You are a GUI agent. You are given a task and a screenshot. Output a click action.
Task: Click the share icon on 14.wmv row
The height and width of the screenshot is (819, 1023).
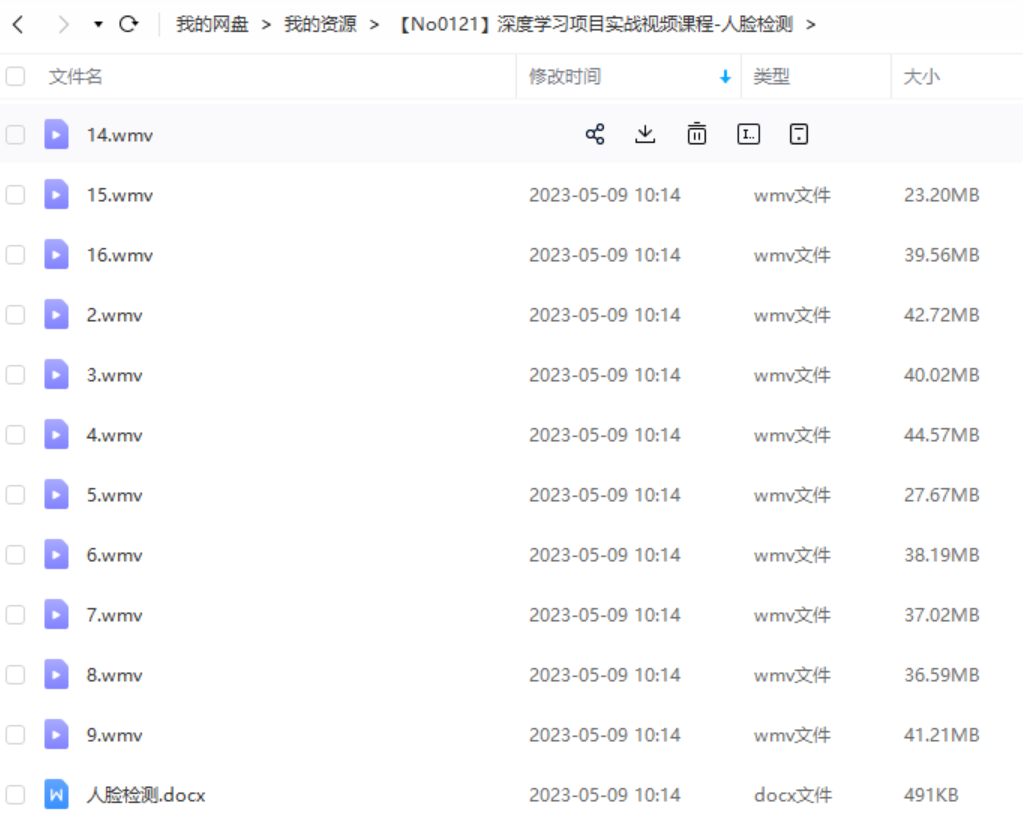(595, 134)
